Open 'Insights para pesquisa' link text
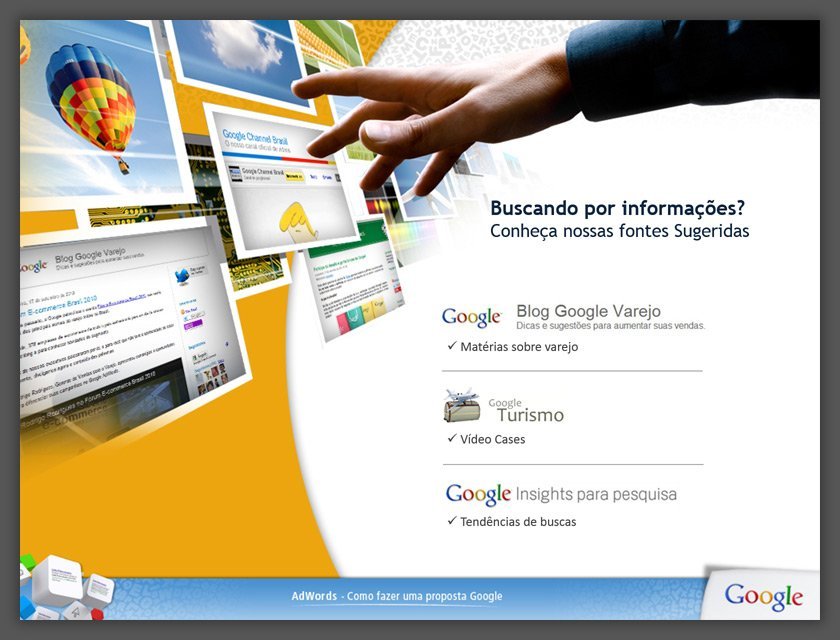 pyautogui.click(x=596, y=494)
